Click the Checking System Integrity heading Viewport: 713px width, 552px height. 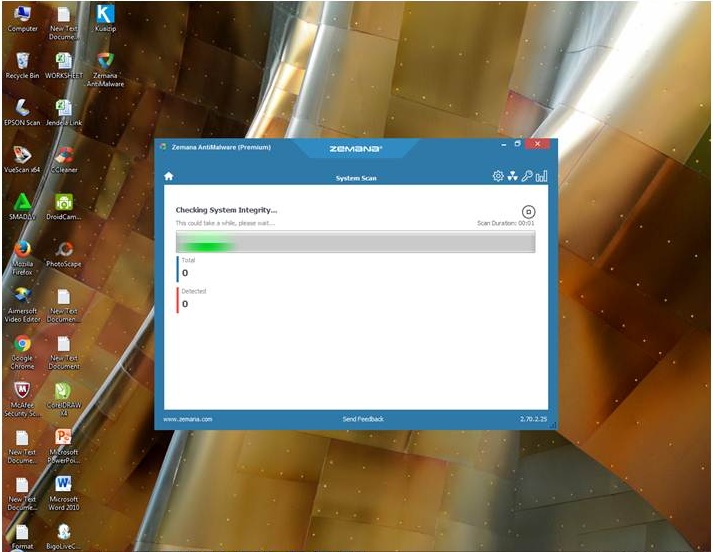tap(226, 210)
